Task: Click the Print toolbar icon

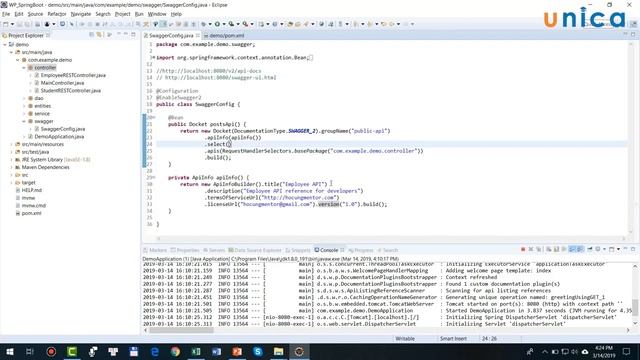Action: click(x=37, y=24)
